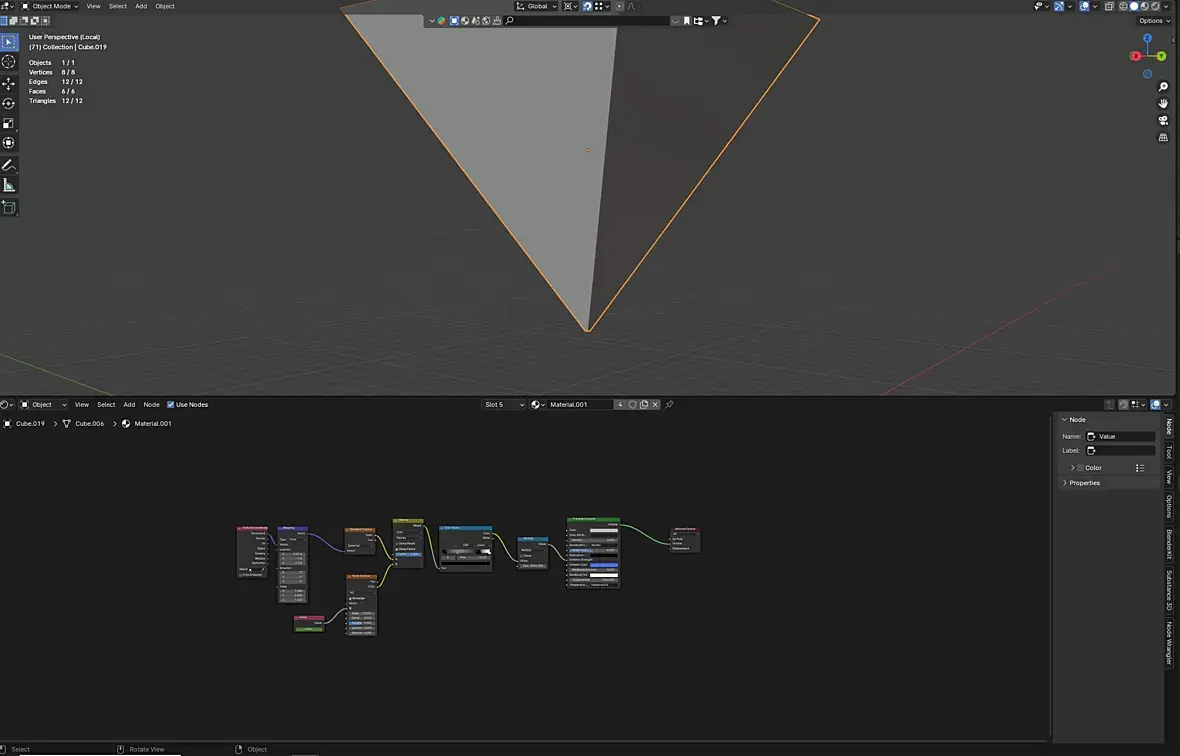
Task: Click the Material.001 name field
Action: [x=579, y=405]
